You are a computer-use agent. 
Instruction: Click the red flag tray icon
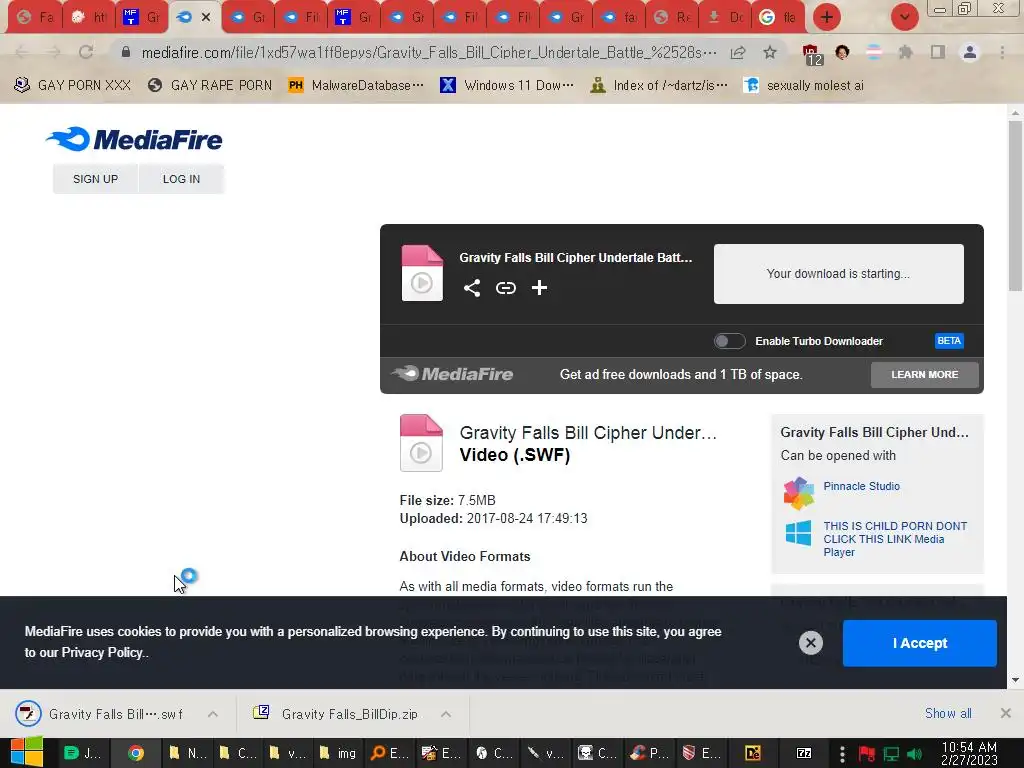(x=867, y=754)
